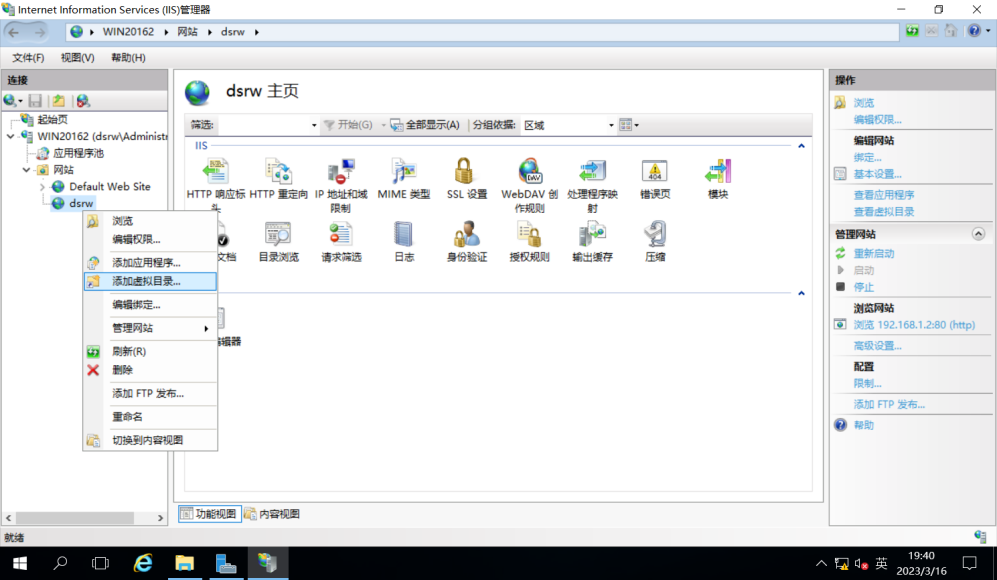The height and width of the screenshot is (580, 997).
Task: Open 管理网站 submenu in context menu
Action: (x=150, y=328)
